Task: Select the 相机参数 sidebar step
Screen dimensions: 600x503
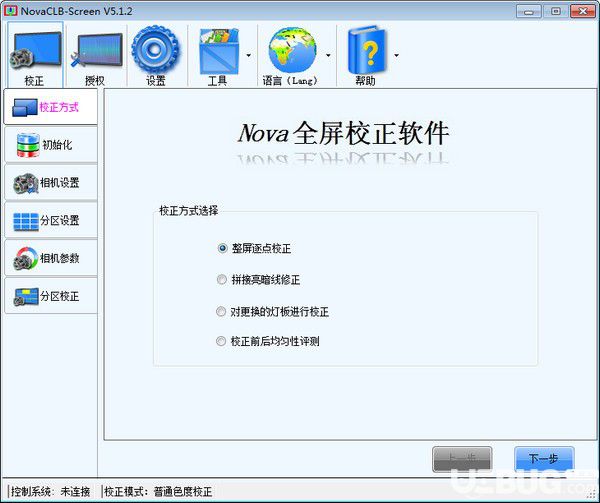Action: (51, 259)
